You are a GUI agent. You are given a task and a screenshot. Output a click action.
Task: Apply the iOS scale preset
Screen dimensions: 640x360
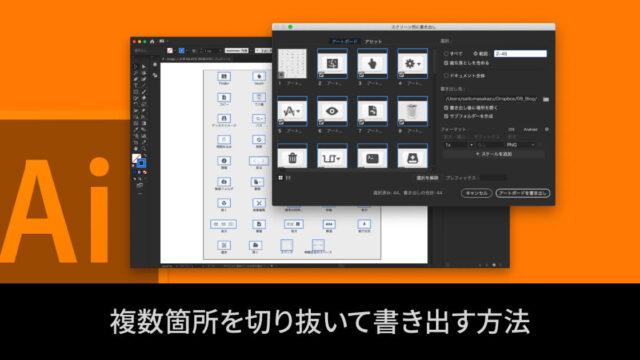pyautogui.click(x=511, y=129)
